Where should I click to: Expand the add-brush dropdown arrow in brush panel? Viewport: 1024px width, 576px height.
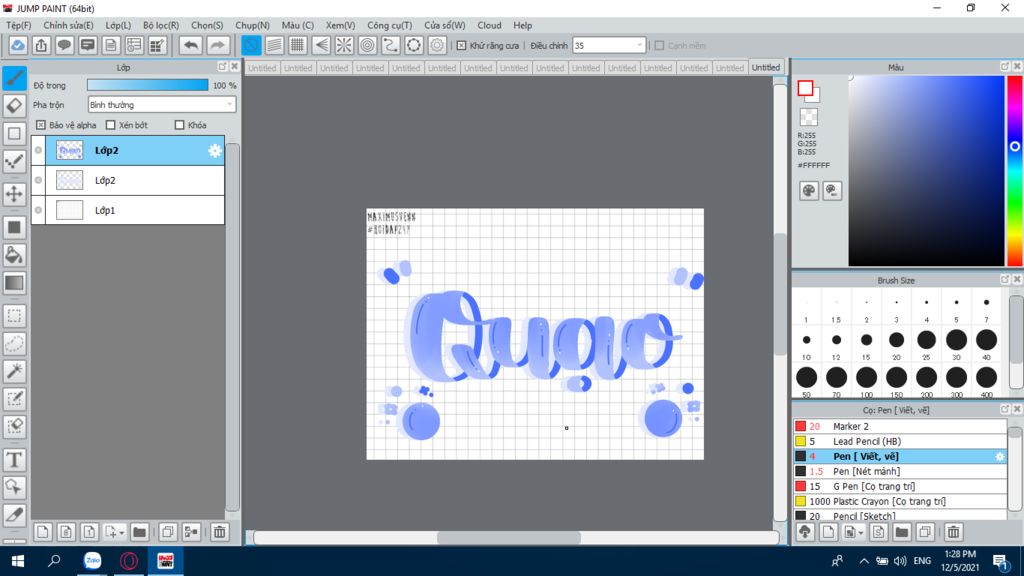[x=861, y=533]
